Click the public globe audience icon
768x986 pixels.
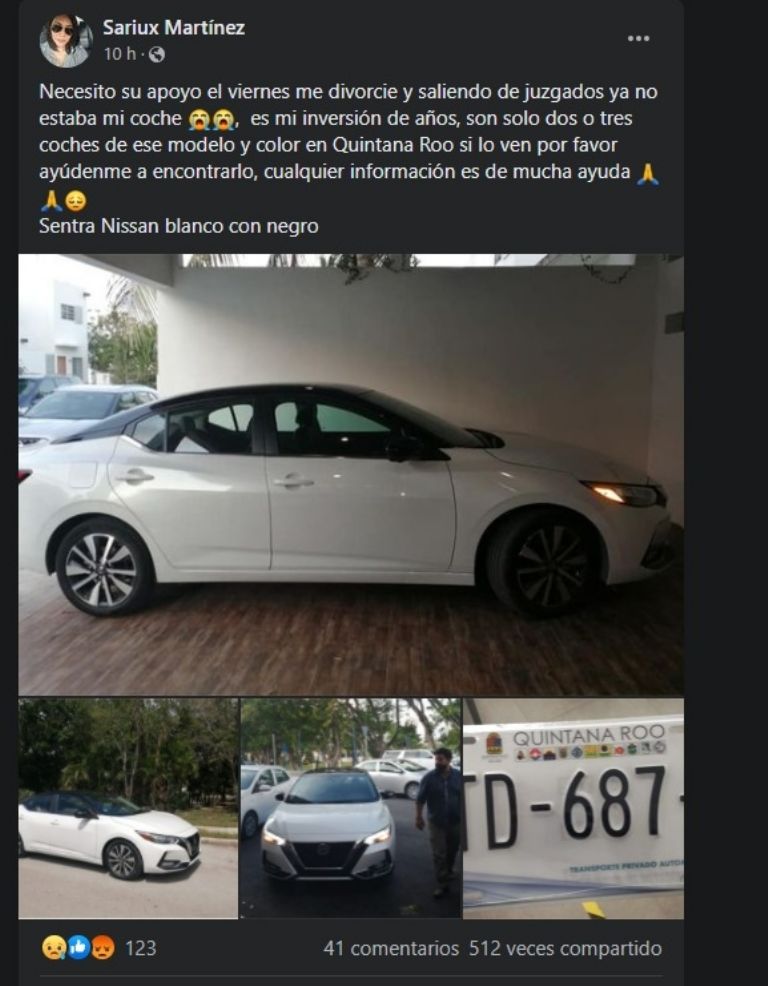click(x=157, y=55)
